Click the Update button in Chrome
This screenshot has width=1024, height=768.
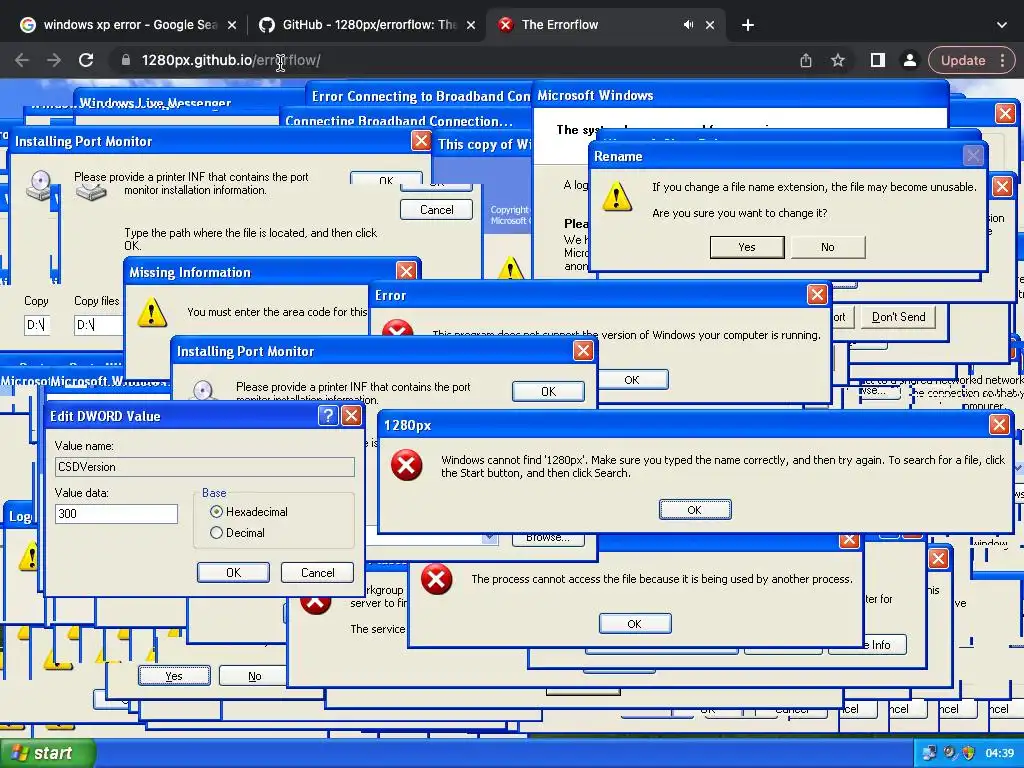point(963,60)
